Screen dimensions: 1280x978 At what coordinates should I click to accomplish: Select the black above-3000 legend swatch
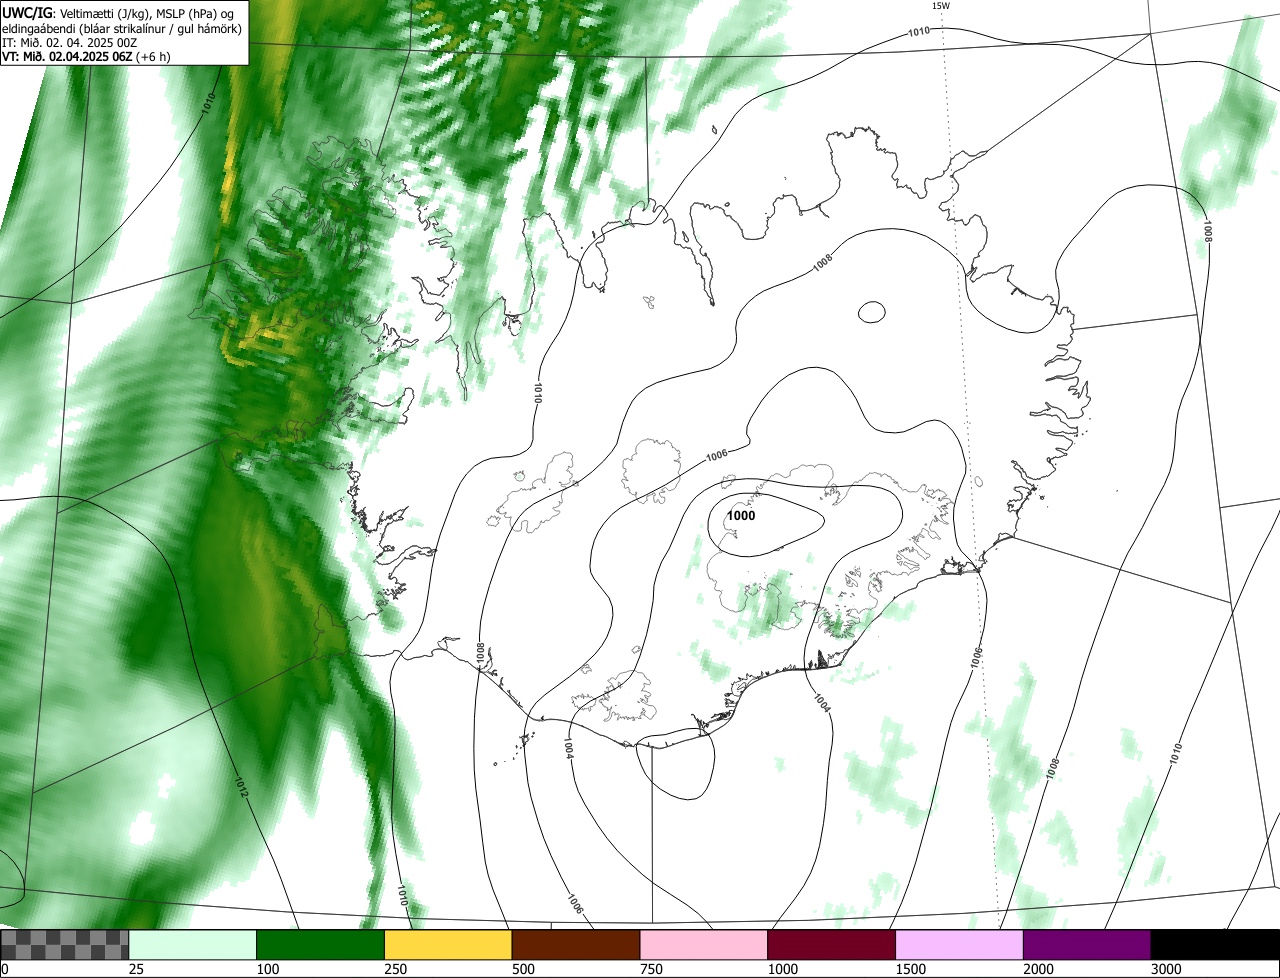coord(1215,945)
